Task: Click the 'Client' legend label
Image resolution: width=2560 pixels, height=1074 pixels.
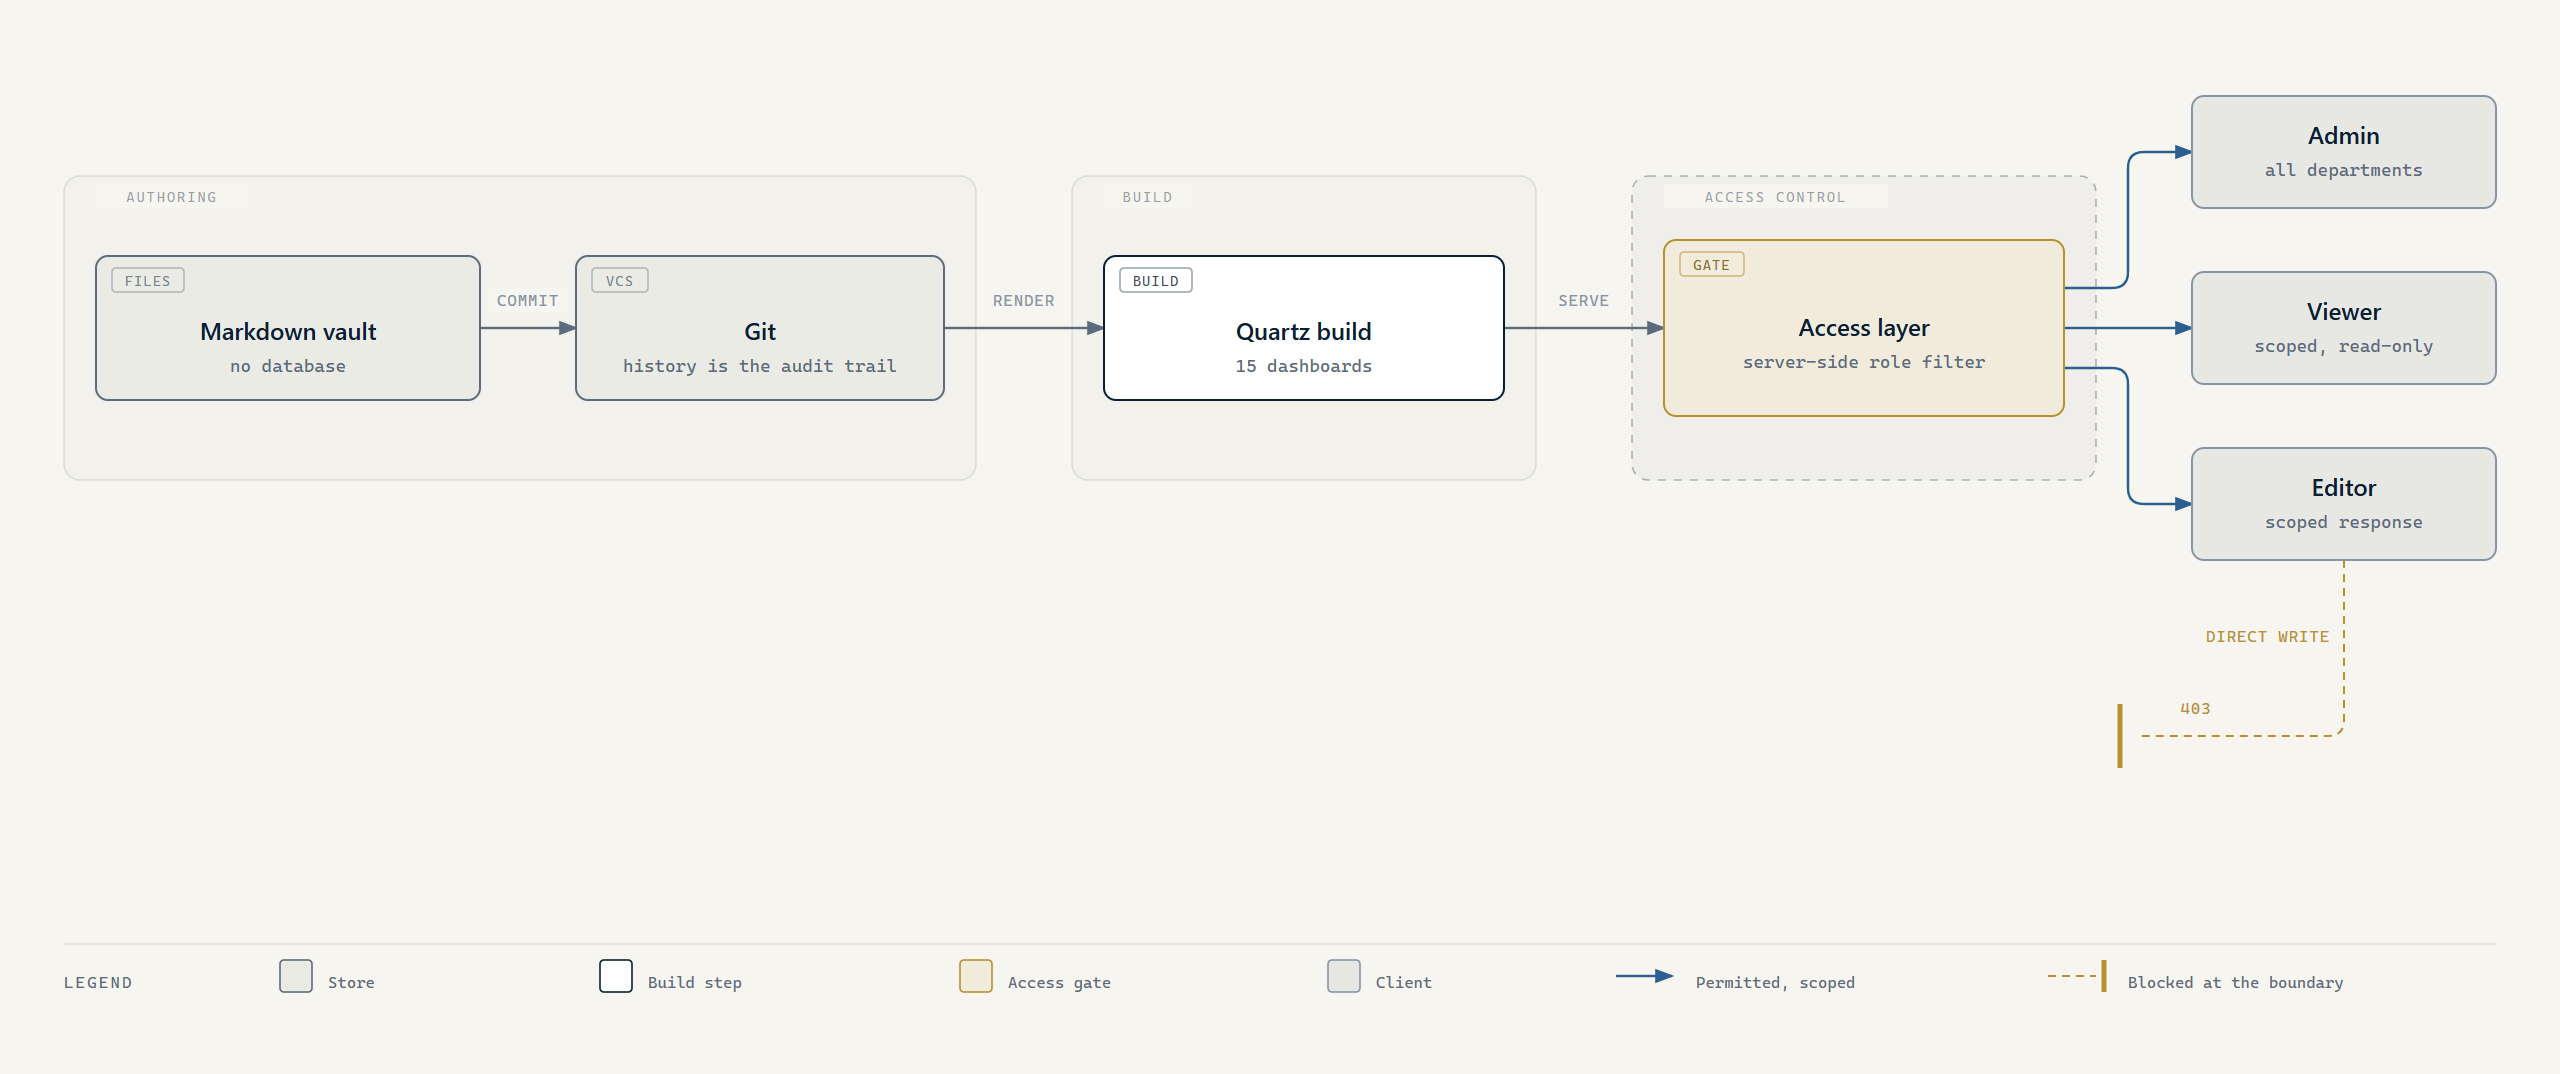Action: 1404,983
